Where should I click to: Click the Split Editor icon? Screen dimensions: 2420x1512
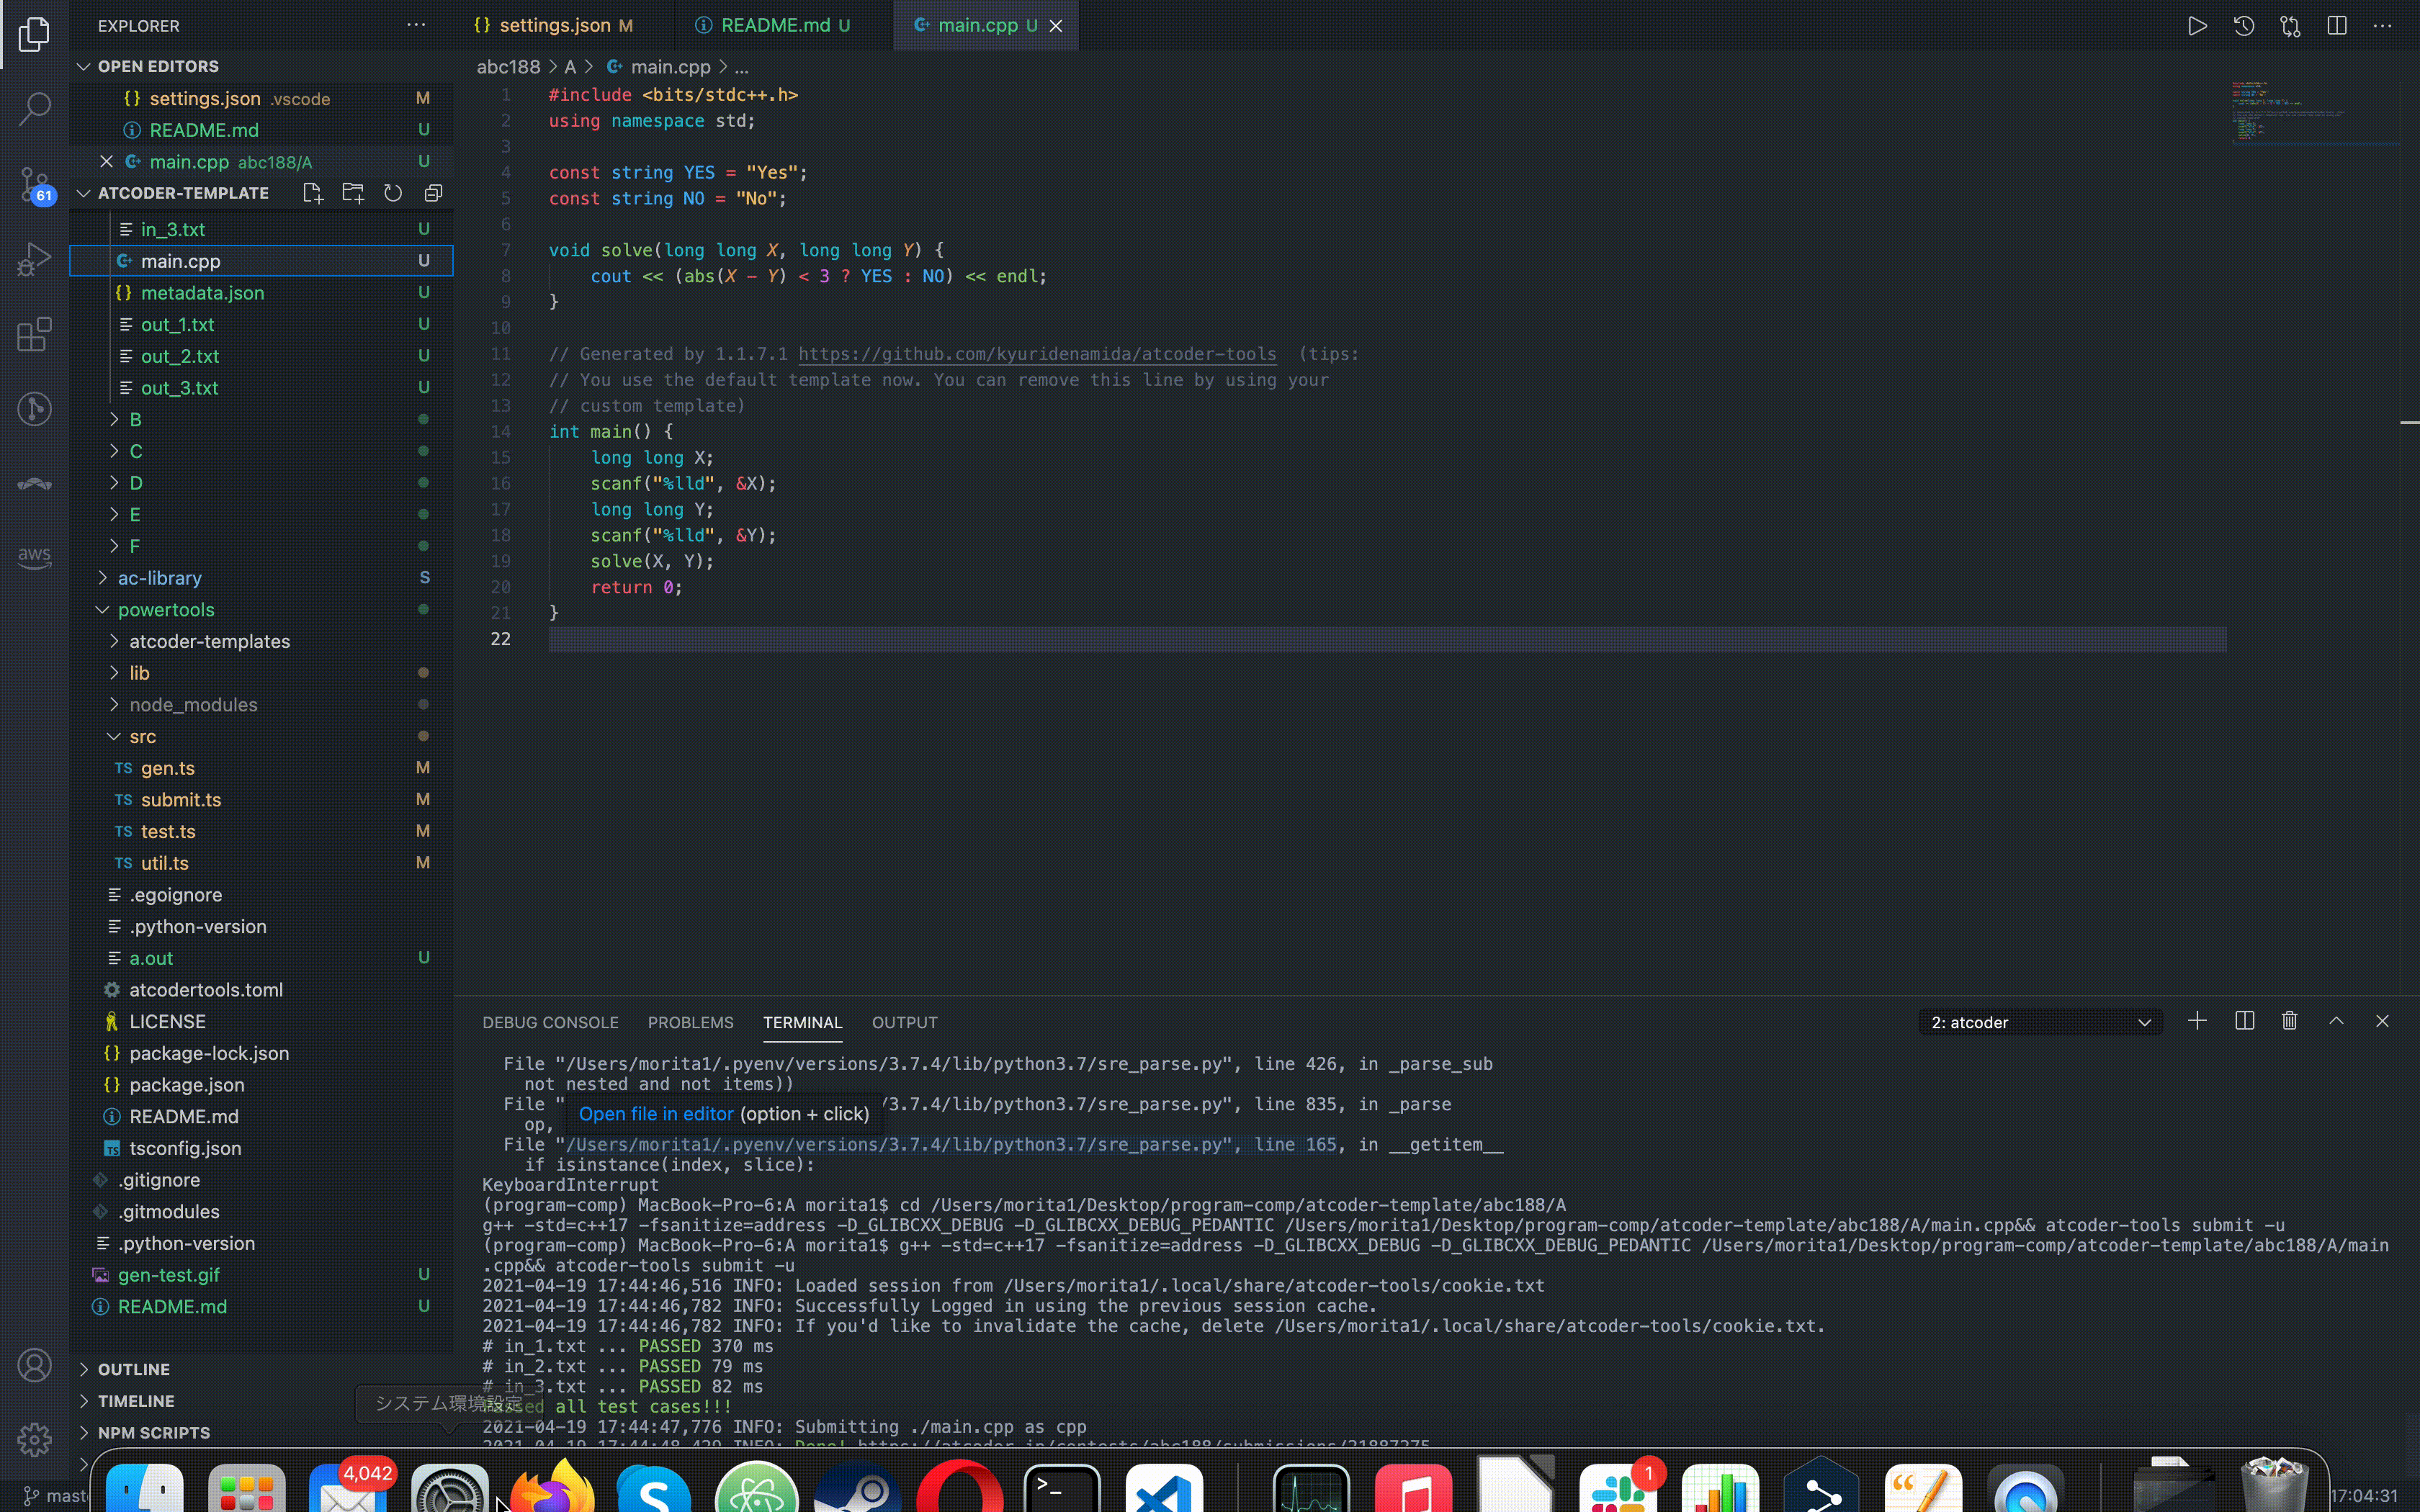(2337, 26)
